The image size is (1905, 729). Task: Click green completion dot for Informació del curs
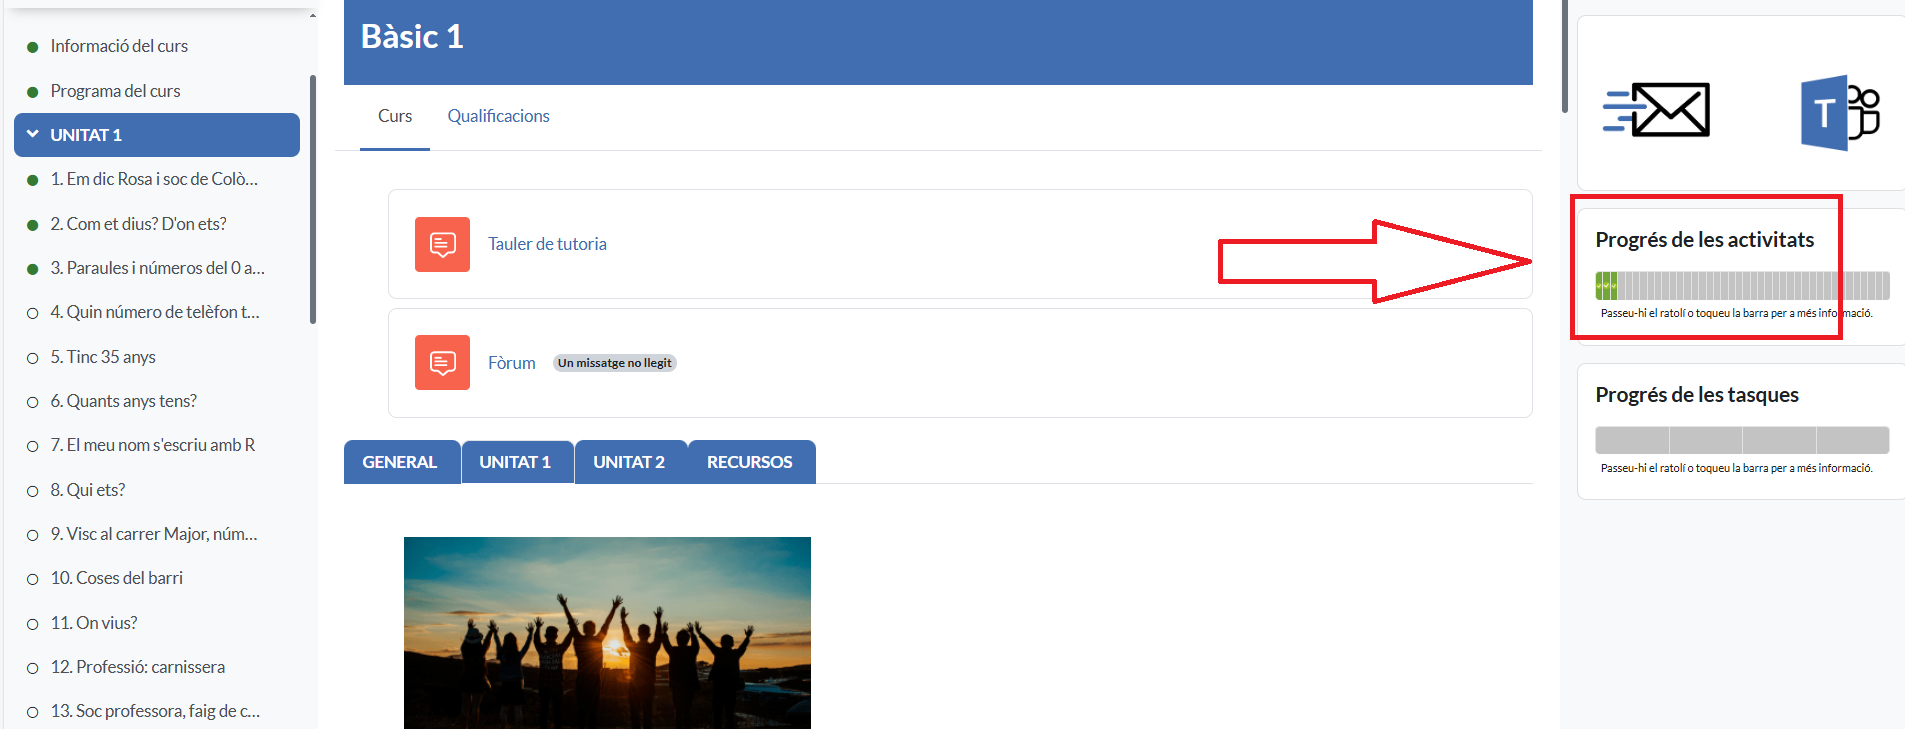point(33,47)
